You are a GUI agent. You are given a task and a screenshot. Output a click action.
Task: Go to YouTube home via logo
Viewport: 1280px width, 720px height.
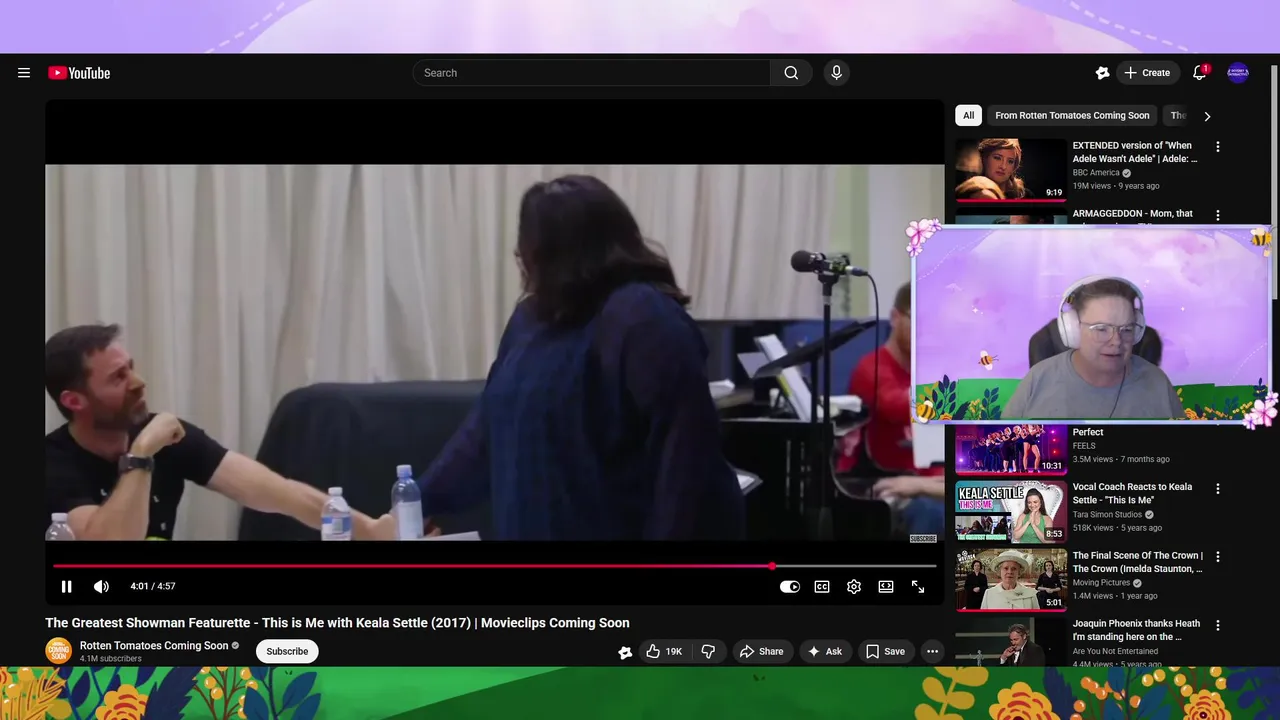pos(79,73)
